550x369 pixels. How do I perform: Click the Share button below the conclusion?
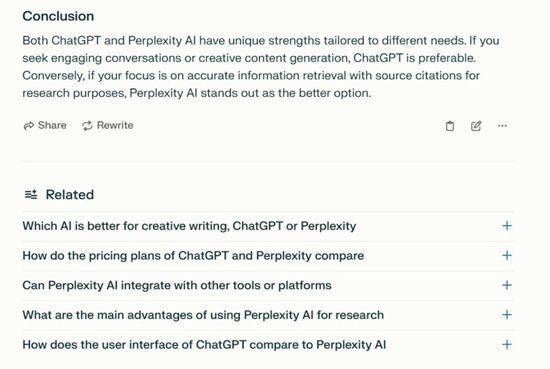[45, 125]
